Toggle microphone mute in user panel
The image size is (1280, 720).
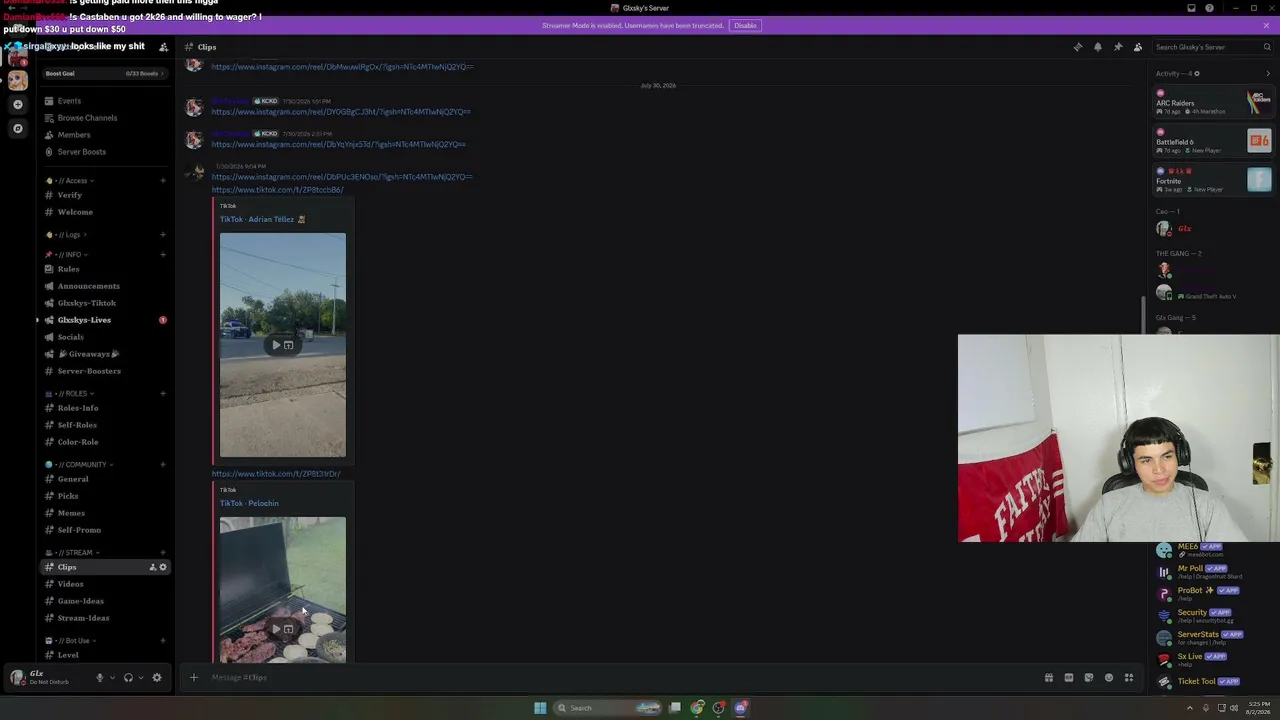point(99,677)
